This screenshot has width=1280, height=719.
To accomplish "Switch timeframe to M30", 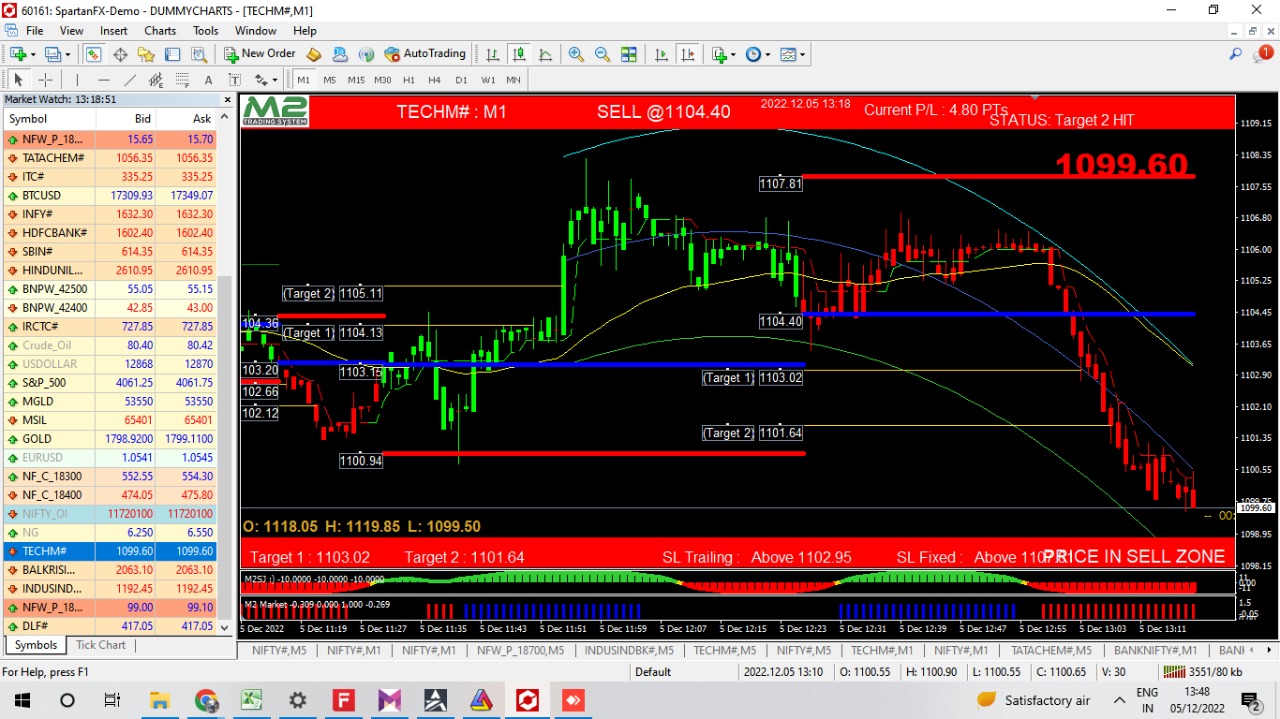I will tap(383, 79).
